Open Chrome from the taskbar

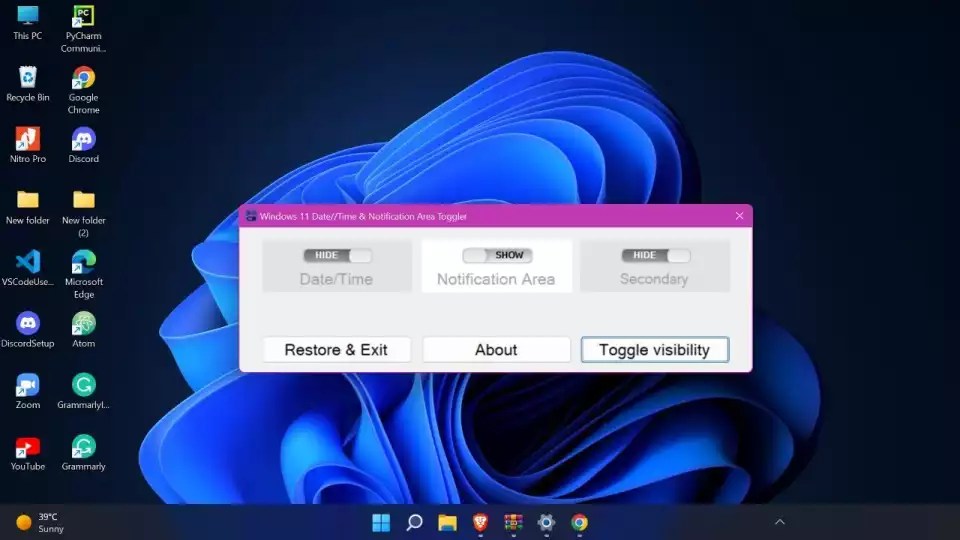pyautogui.click(x=579, y=522)
